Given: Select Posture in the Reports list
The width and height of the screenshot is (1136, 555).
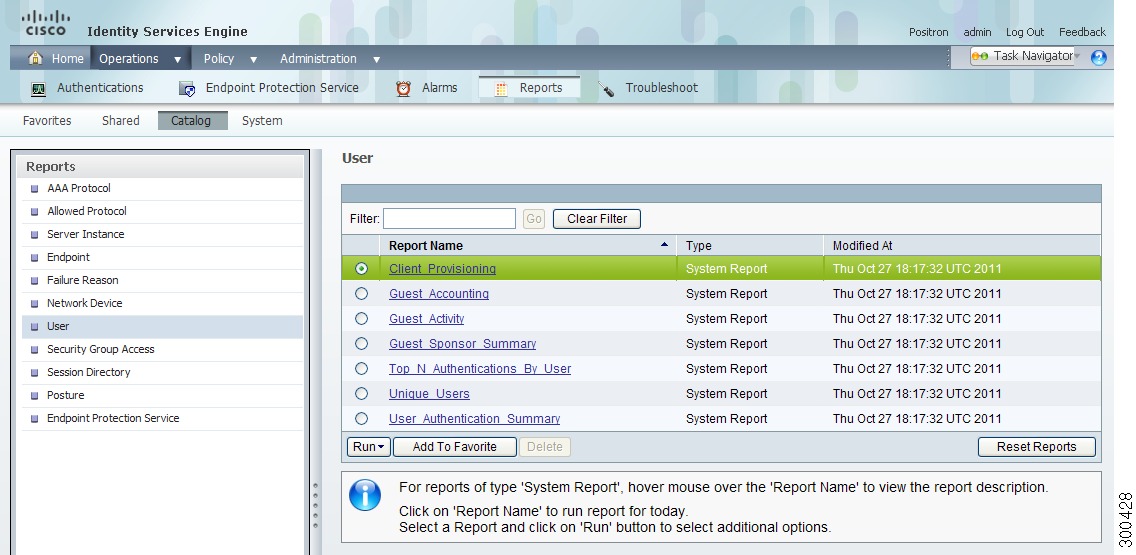Looking at the screenshot, I should (162, 396).
